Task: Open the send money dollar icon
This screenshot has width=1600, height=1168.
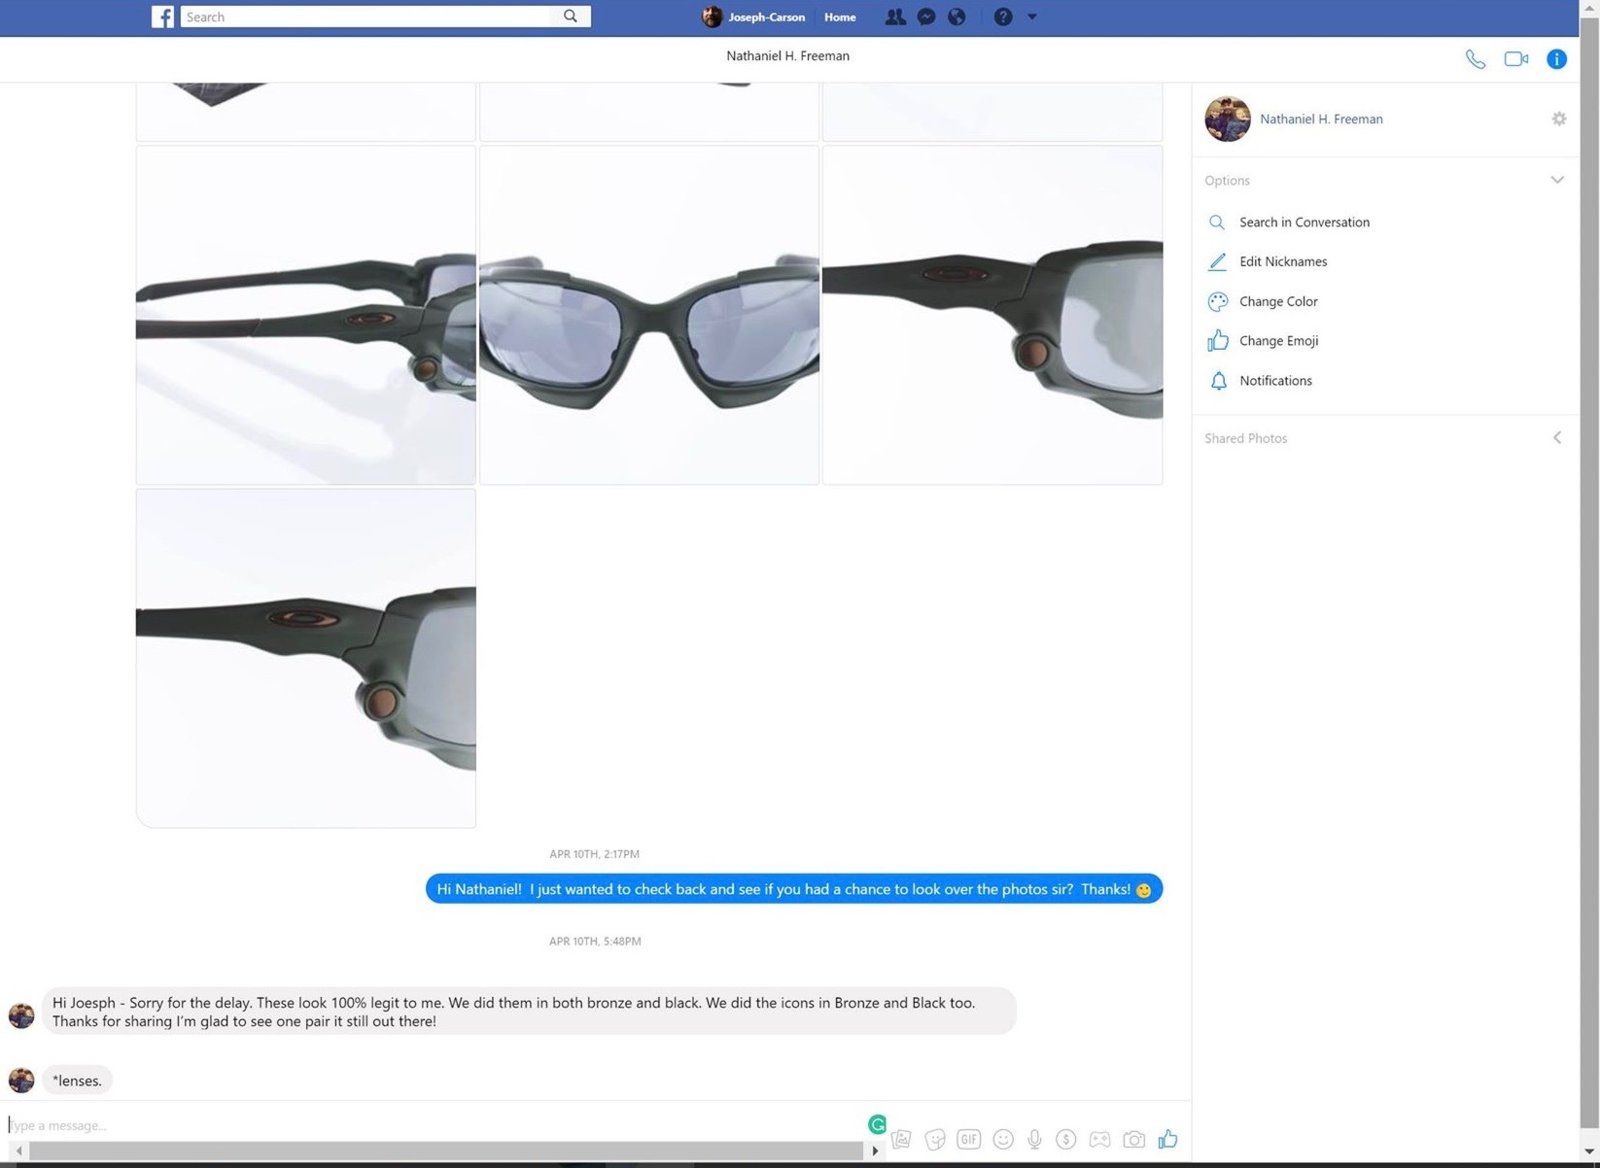Action: click(1066, 1139)
